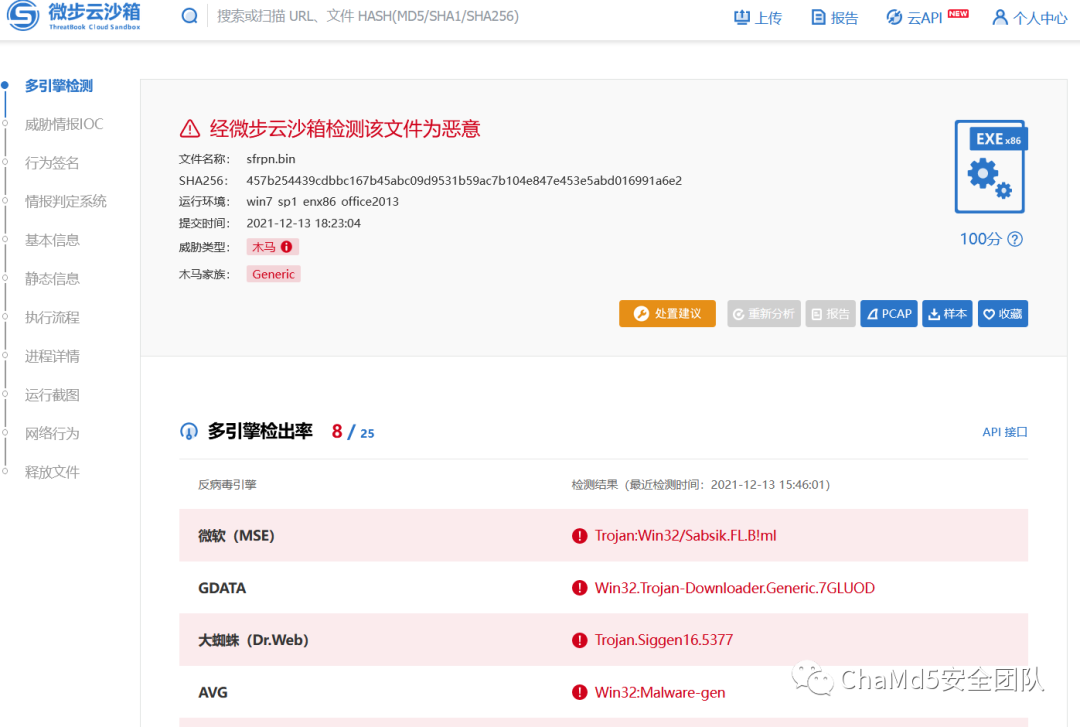Jump to 威胁情报IOC section
This screenshot has width=1080, height=727.
[64, 124]
